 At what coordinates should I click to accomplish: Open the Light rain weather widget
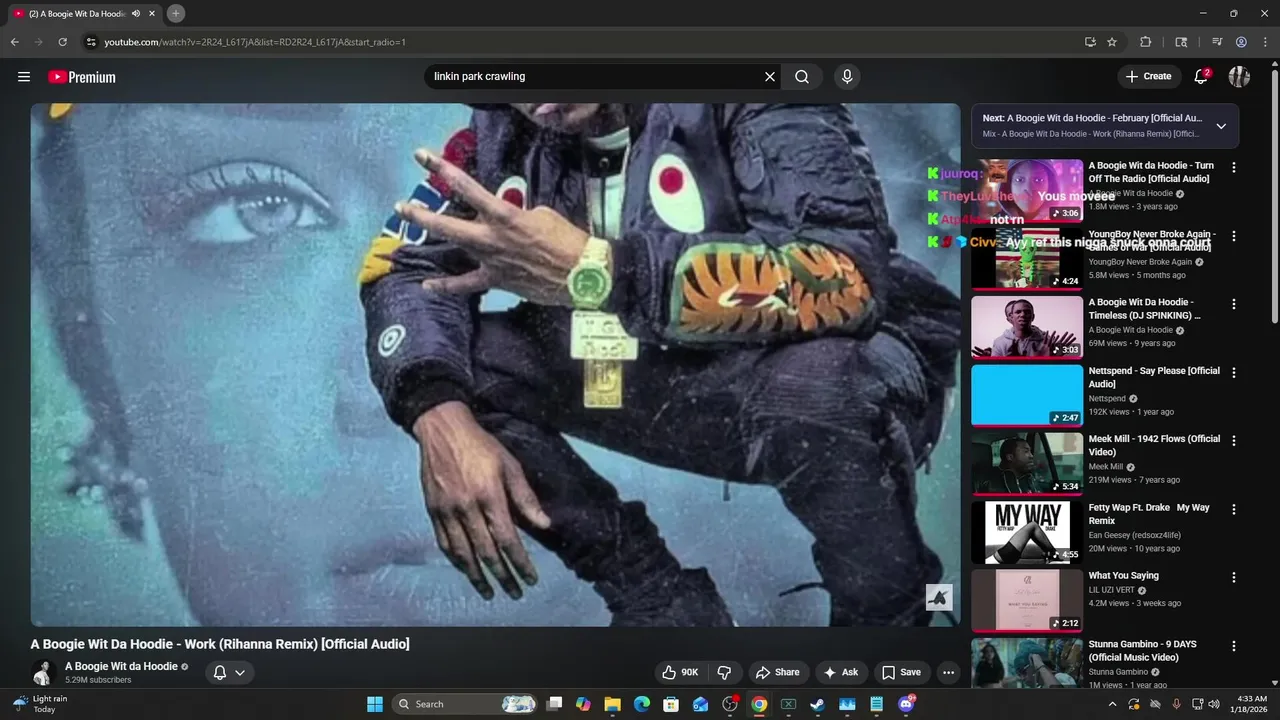(x=38, y=704)
